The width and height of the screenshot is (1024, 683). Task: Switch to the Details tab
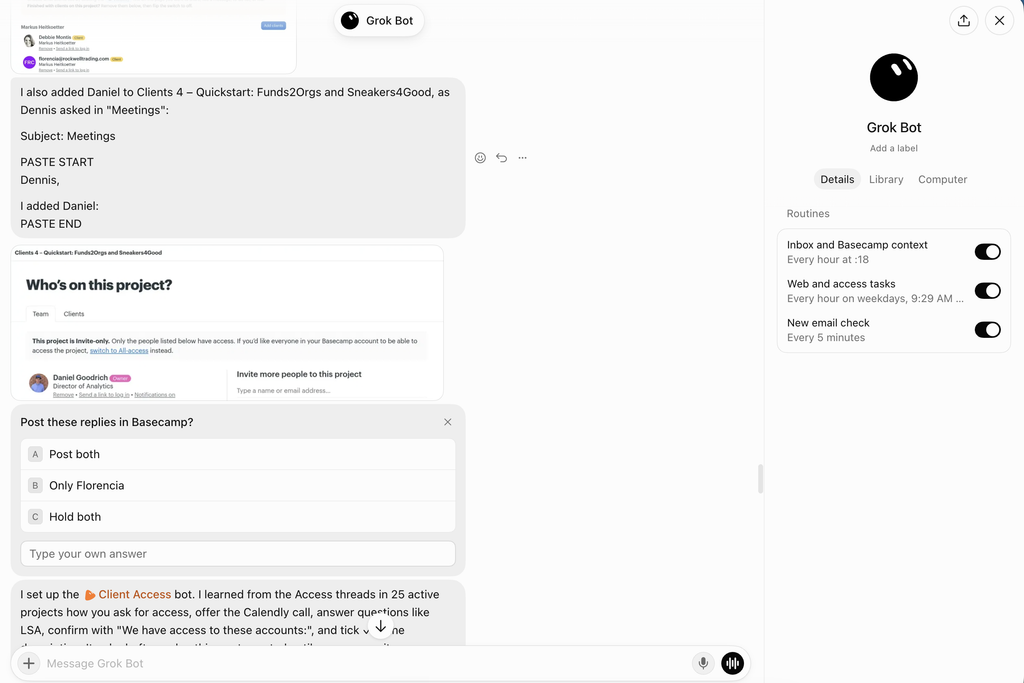point(837,180)
